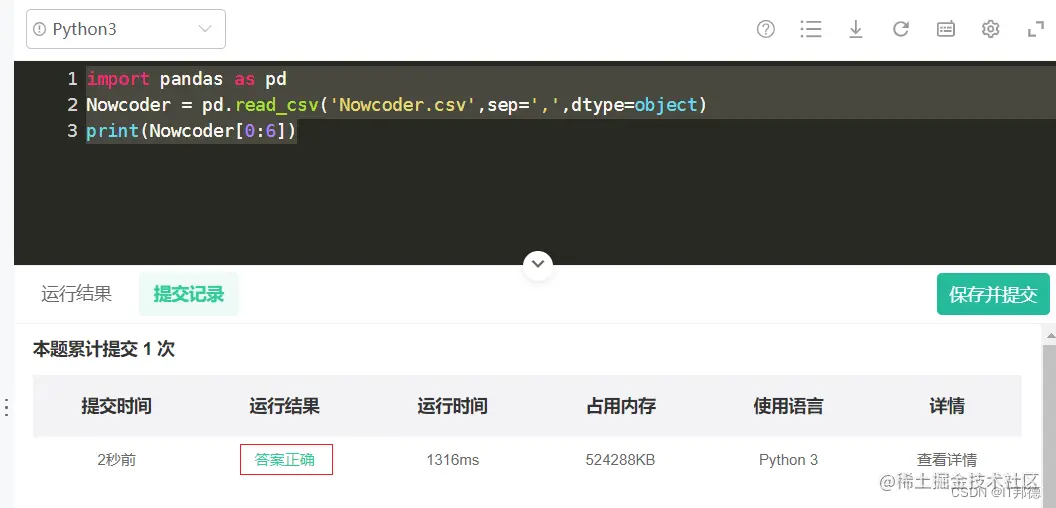Open the 查看详情 link
This screenshot has width=1056, height=508.
pyautogui.click(x=946, y=460)
